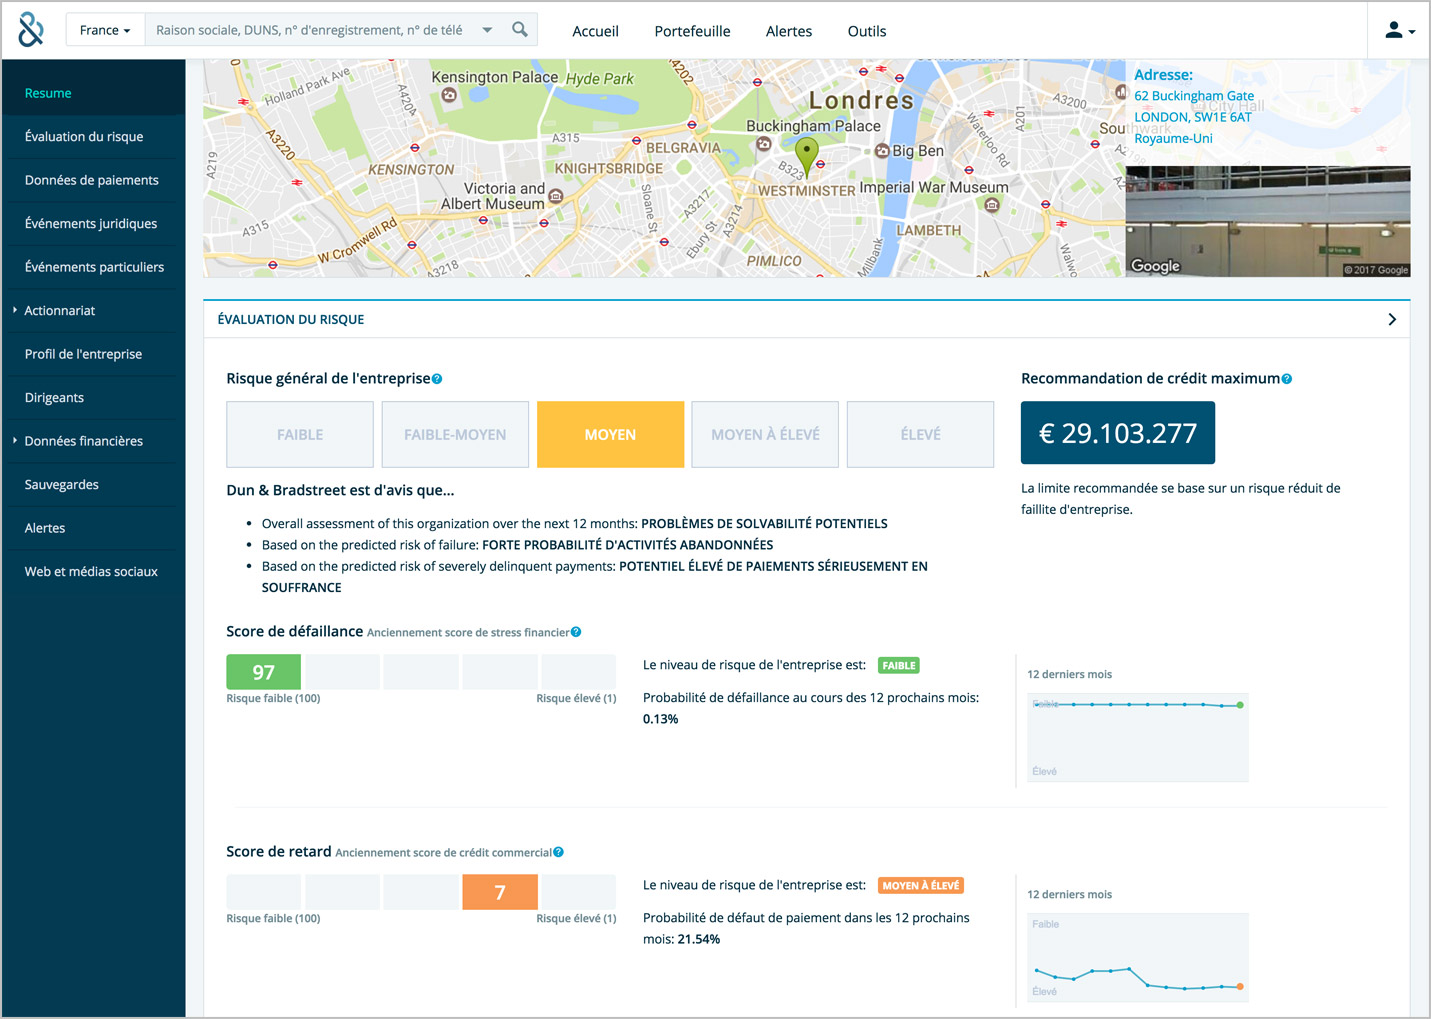Click the FAIBLE-MOYEN risk level box
The width and height of the screenshot is (1431, 1019).
click(455, 434)
